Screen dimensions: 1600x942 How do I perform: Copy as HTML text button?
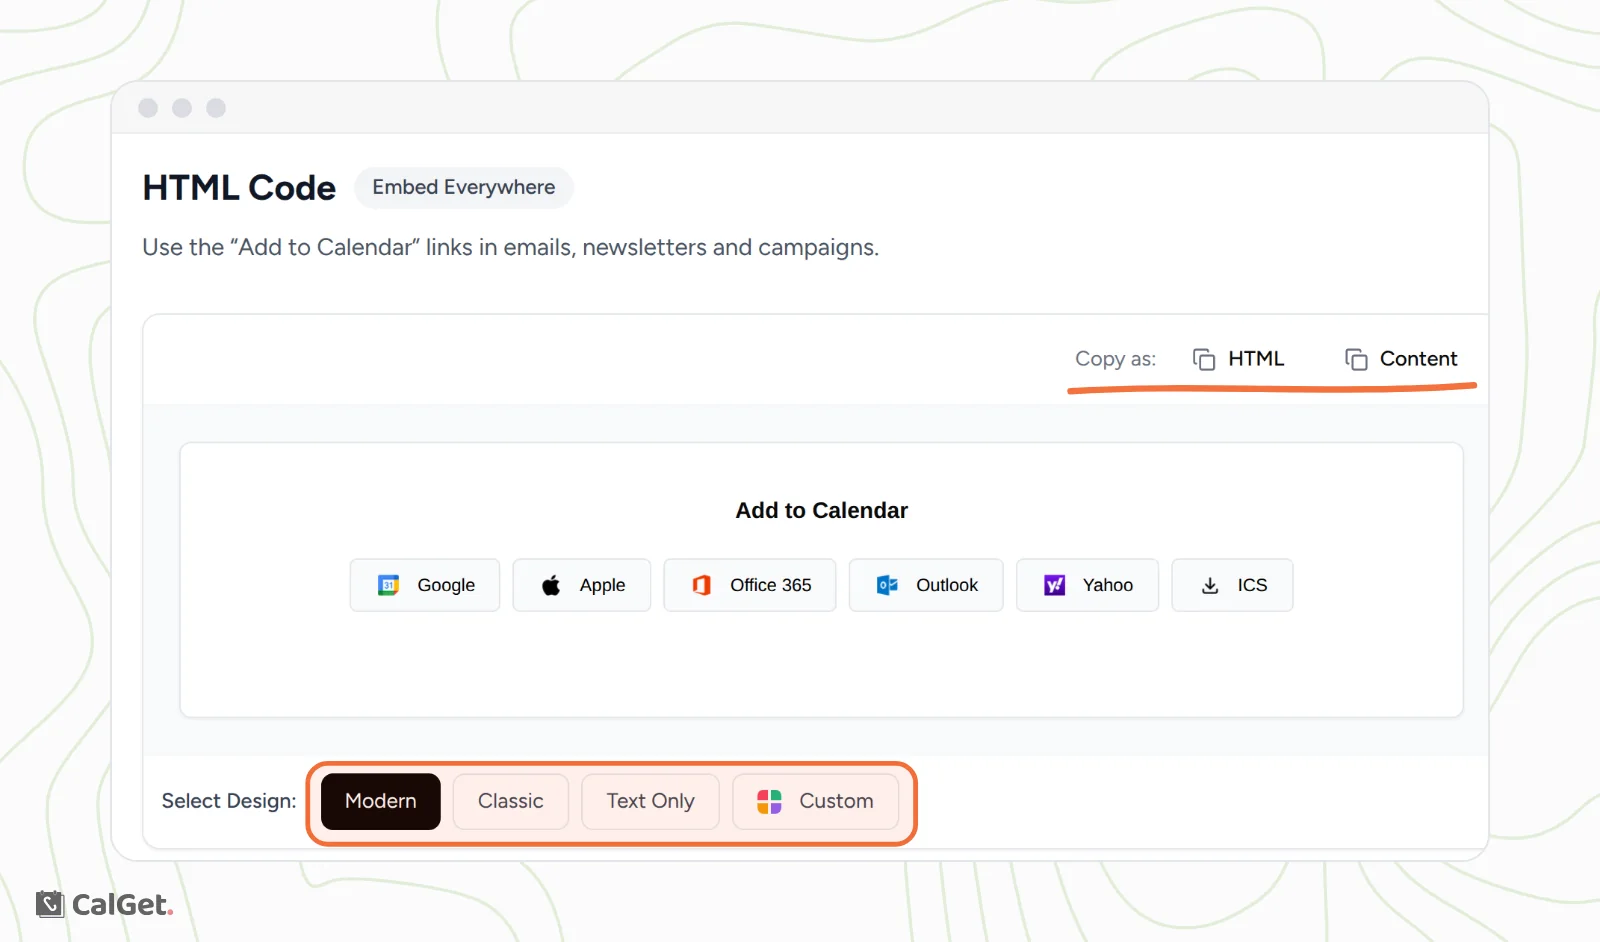coord(1256,359)
